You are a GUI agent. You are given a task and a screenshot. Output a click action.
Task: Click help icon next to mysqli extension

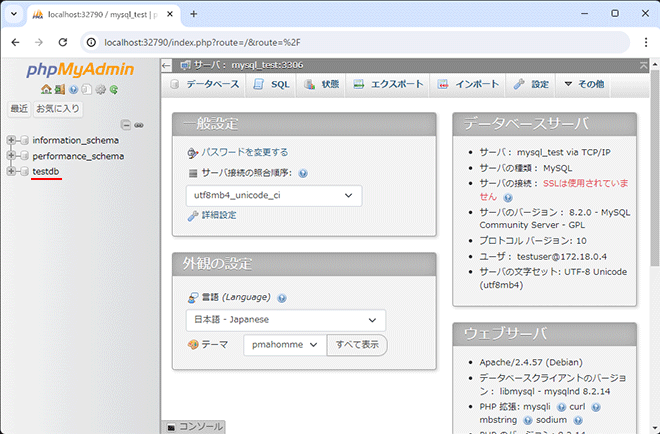point(561,407)
